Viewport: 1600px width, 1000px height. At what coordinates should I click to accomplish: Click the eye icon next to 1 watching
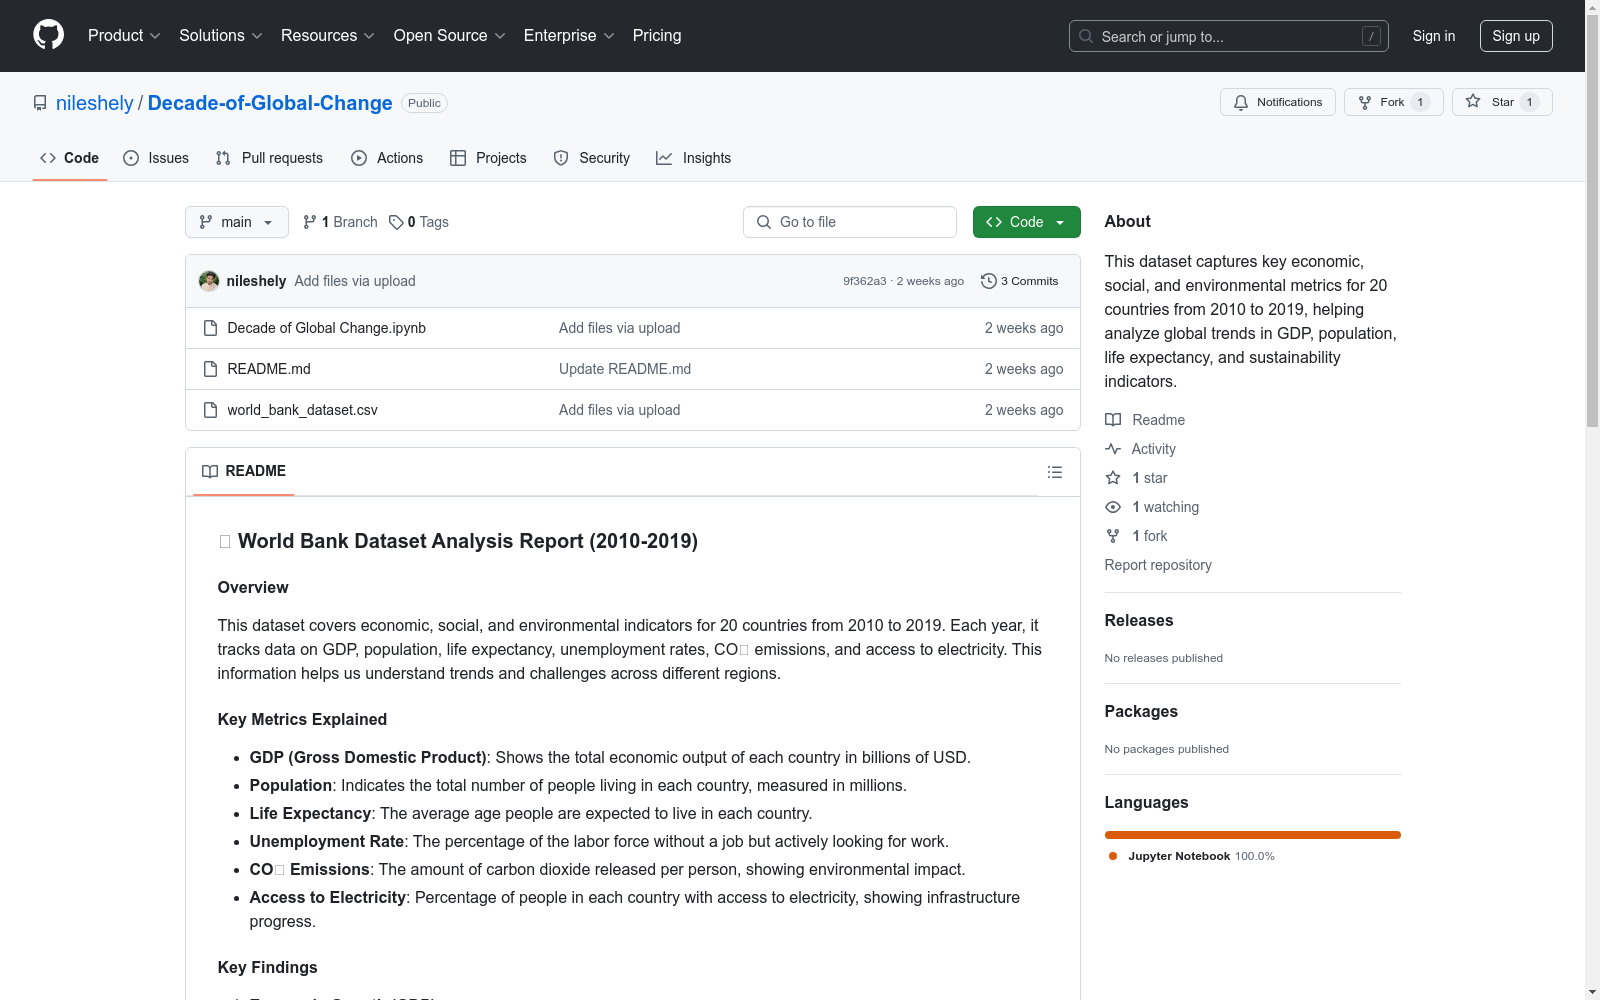1113,507
